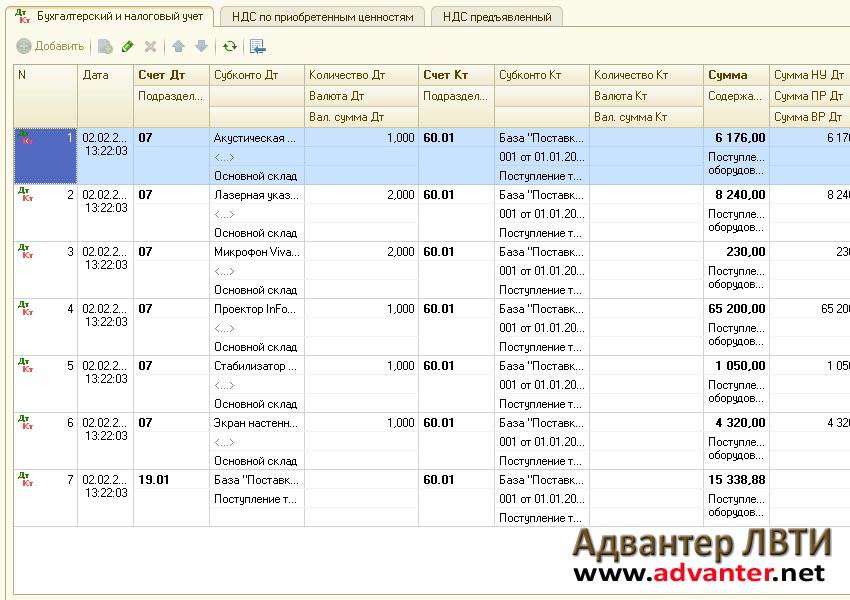Screen dimensions: 850x600
Task: Click the Субконто Дт column header
Action: (257, 75)
